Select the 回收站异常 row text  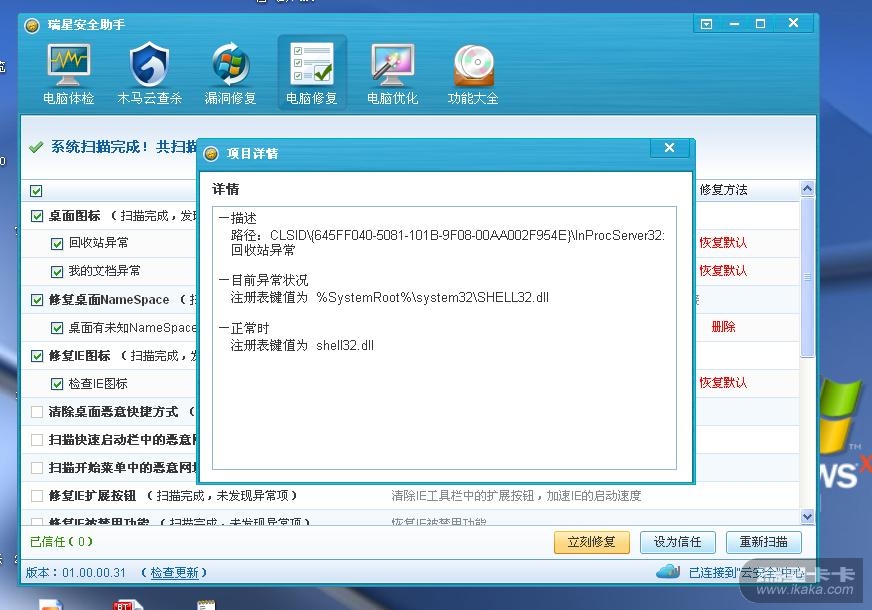click(x=98, y=243)
